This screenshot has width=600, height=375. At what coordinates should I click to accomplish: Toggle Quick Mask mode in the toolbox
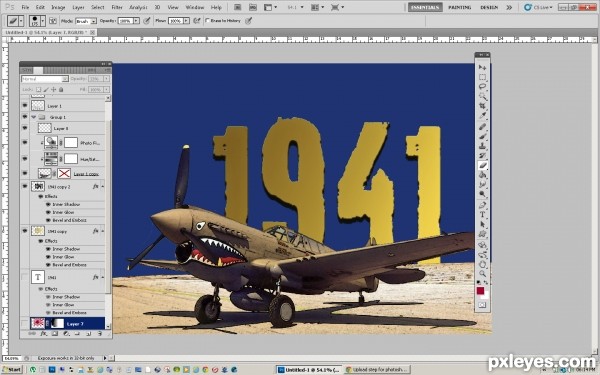[482, 305]
